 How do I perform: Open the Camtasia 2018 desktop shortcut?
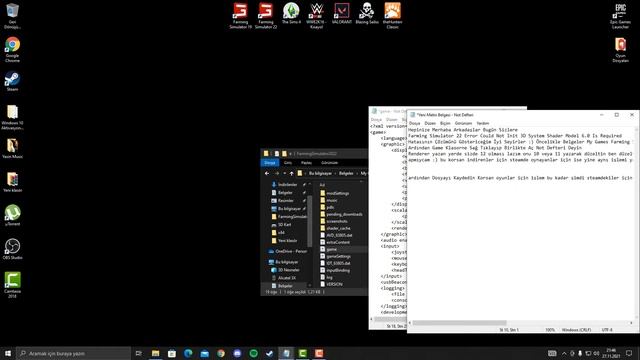12,285
